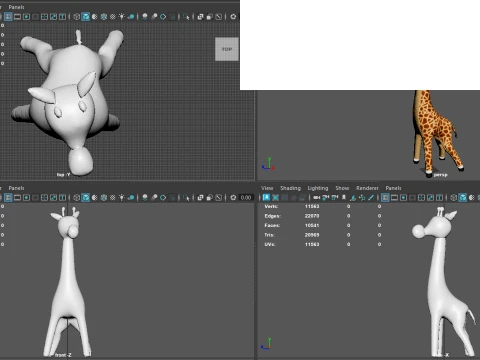Toggle X-ray joints in top view toolbar
The width and height of the screenshot is (480, 360).
pyautogui.click(x=218, y=17)
